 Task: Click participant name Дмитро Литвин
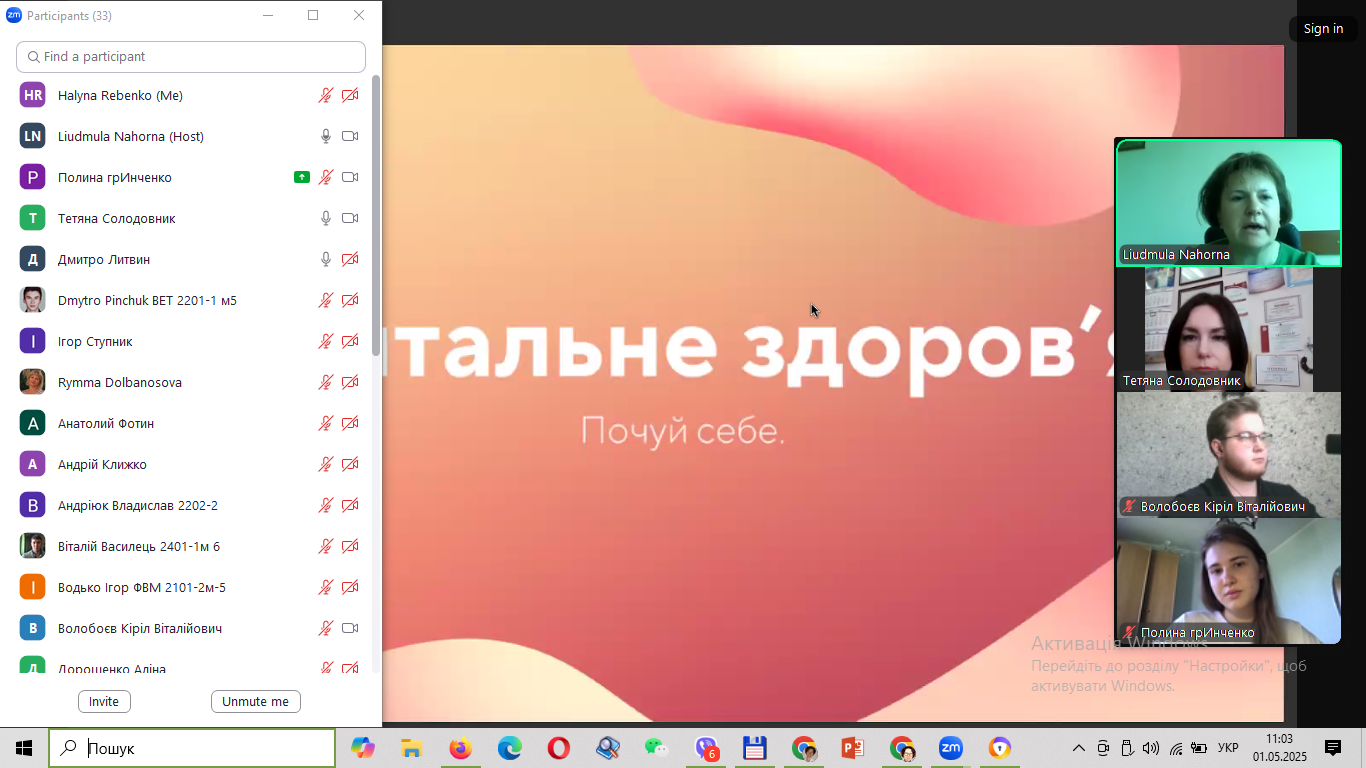tap(104, 259)
